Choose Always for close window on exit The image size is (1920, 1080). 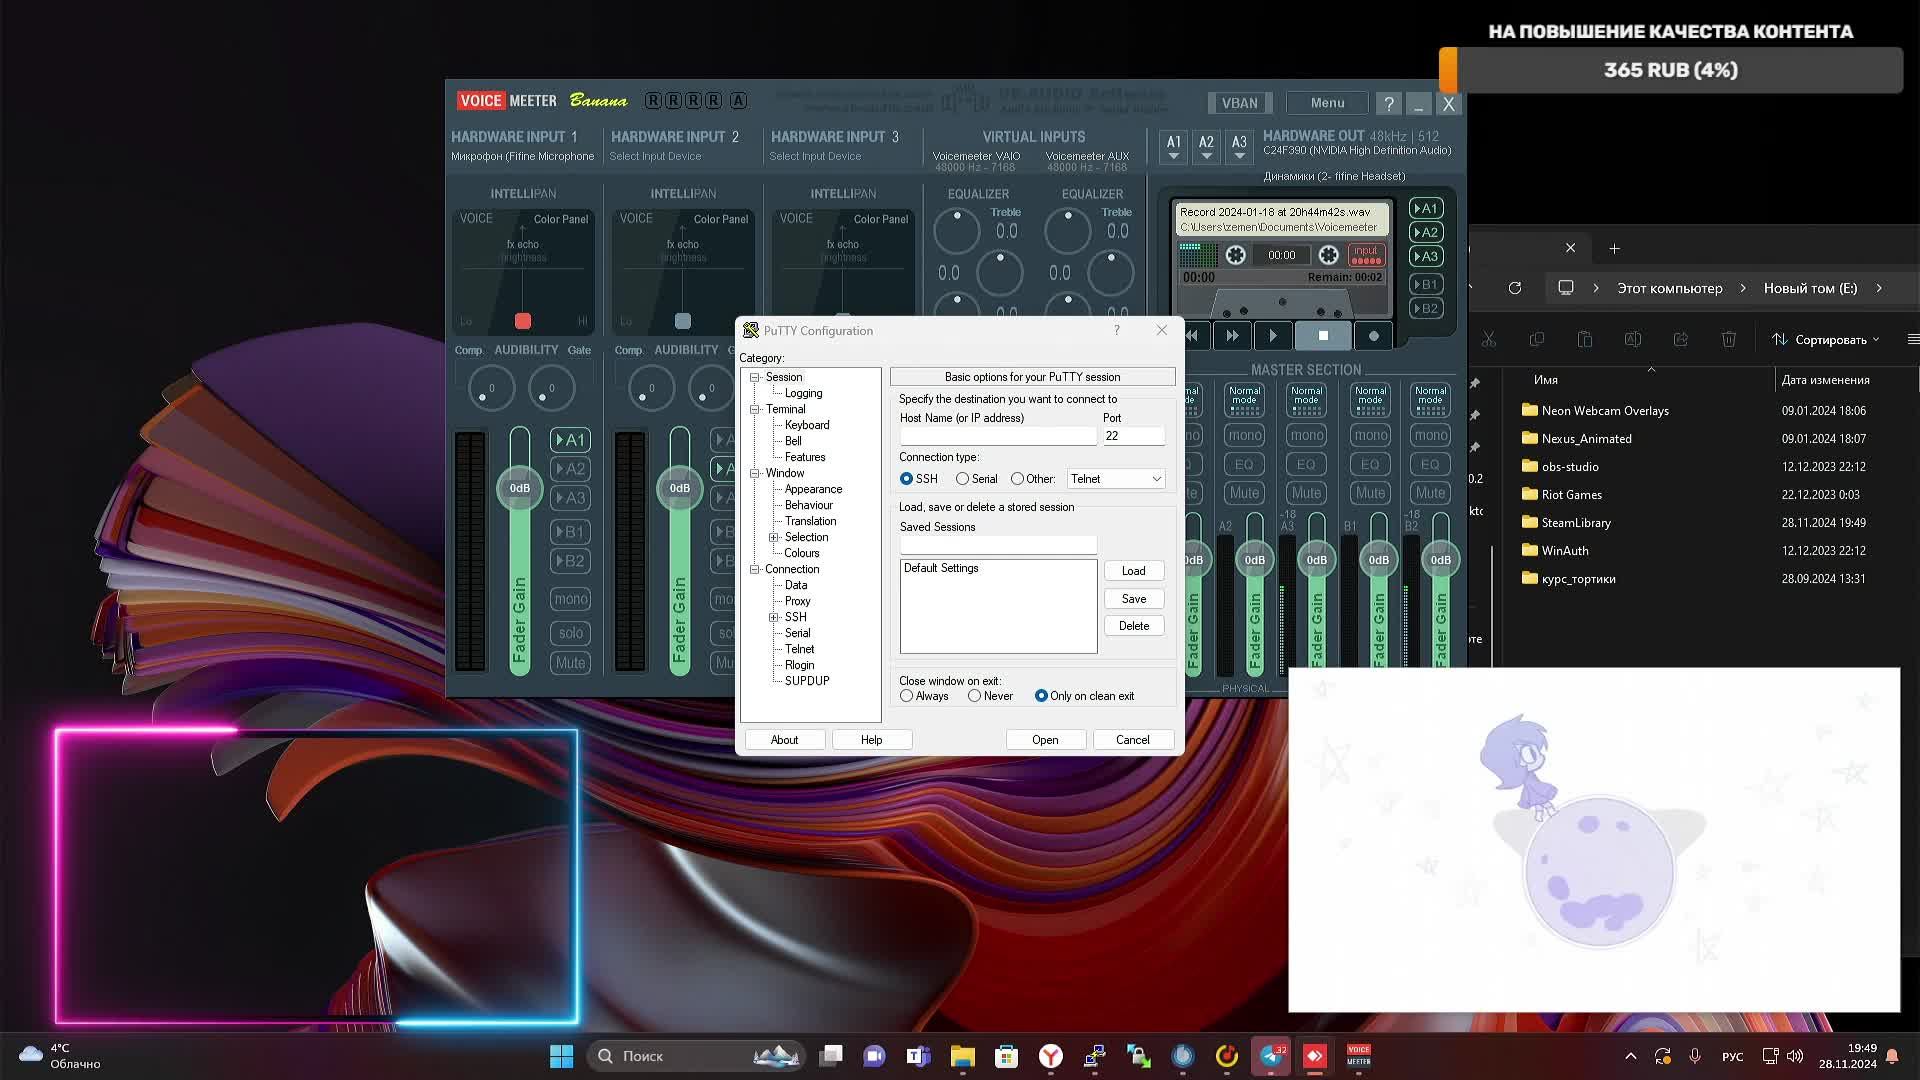pos(907,696)
